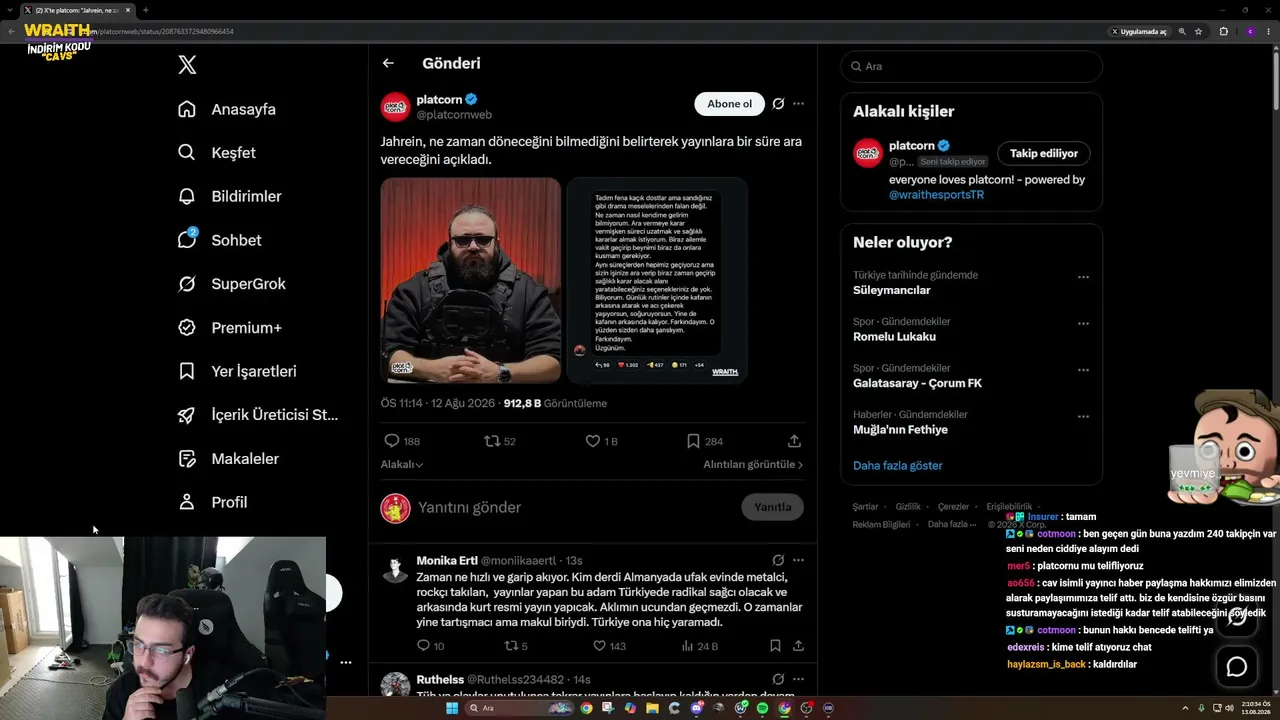1280x720 pixels.
Task: Open SuperGrok from sidebar
Action: click(x=231, y=284)
